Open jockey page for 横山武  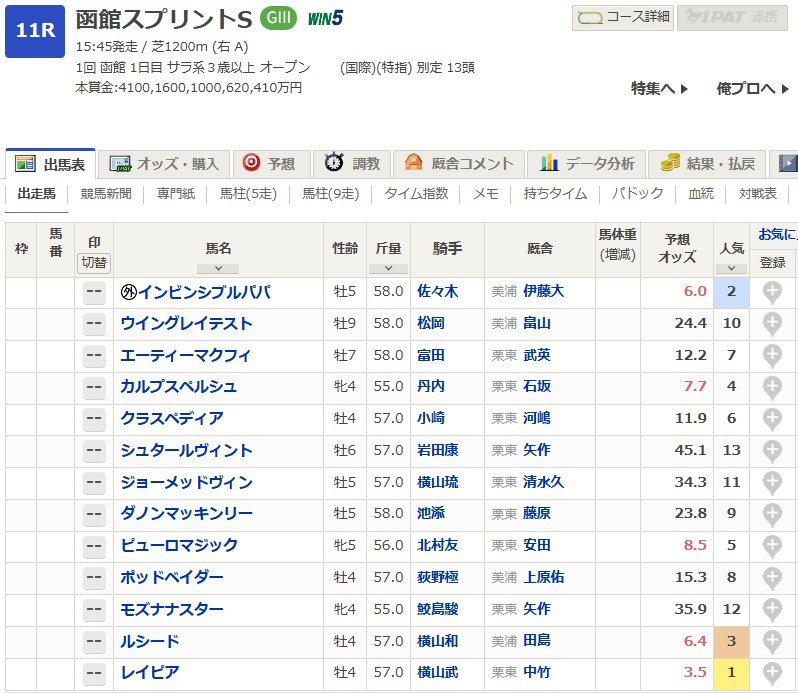click(438, 673)
